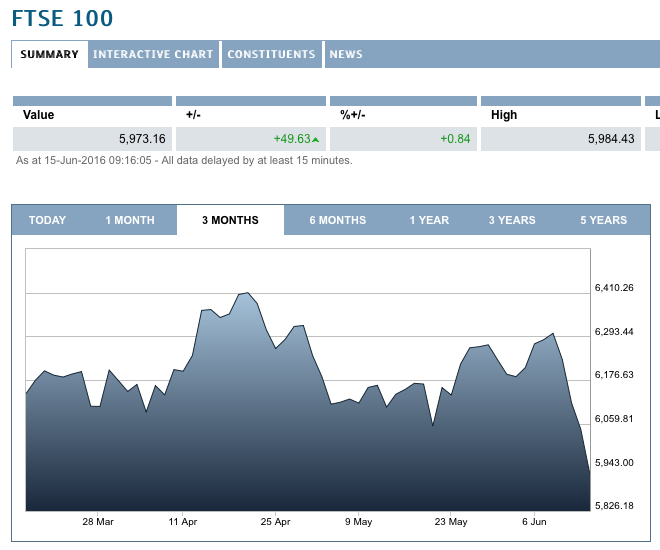
Task: Select the 5 Years chart range
Action: pos(604,220)
